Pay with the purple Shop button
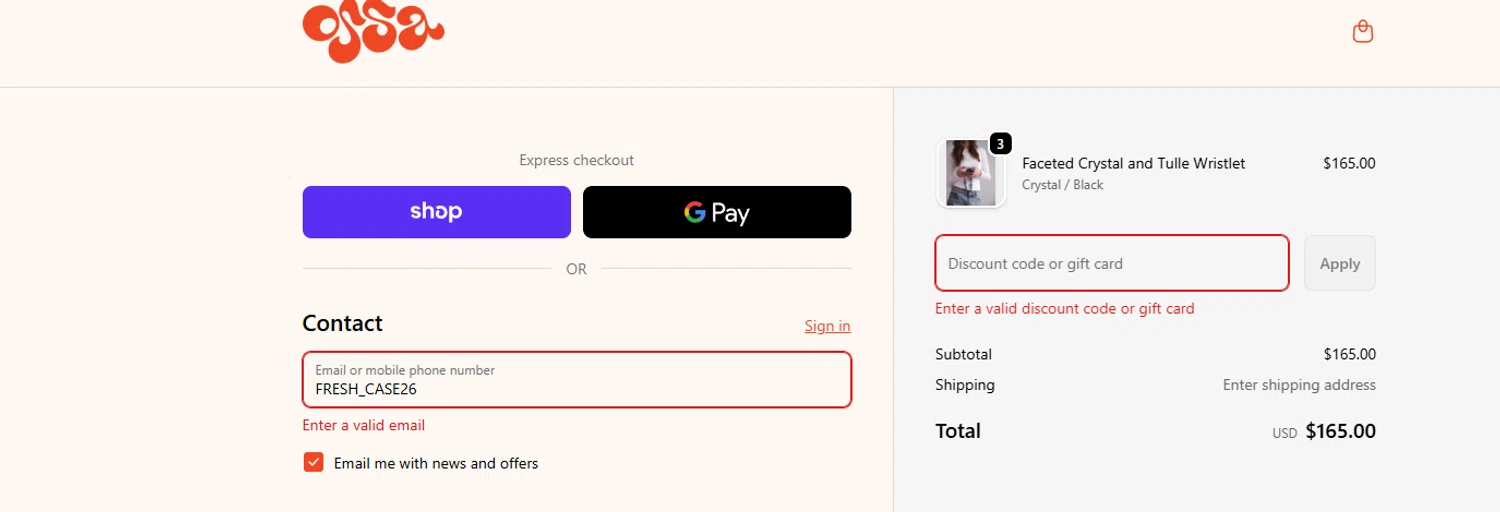This screenshot has width=1500, height=512. point(436,212)
